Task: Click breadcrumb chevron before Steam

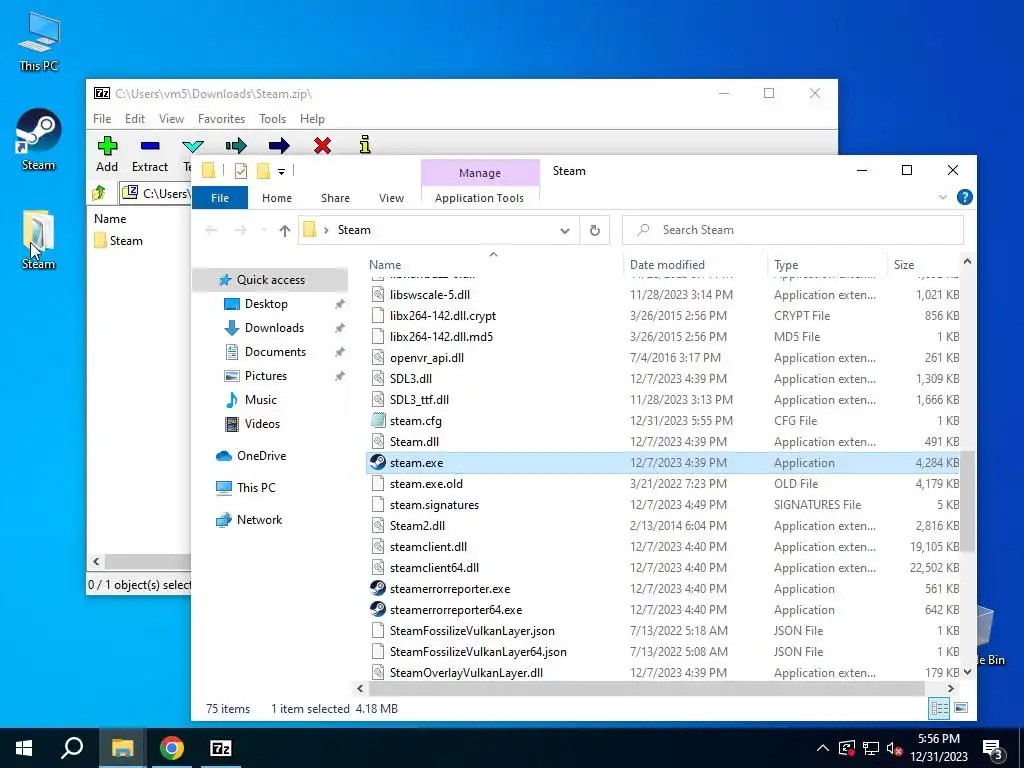Action: [x=326, y=230]
